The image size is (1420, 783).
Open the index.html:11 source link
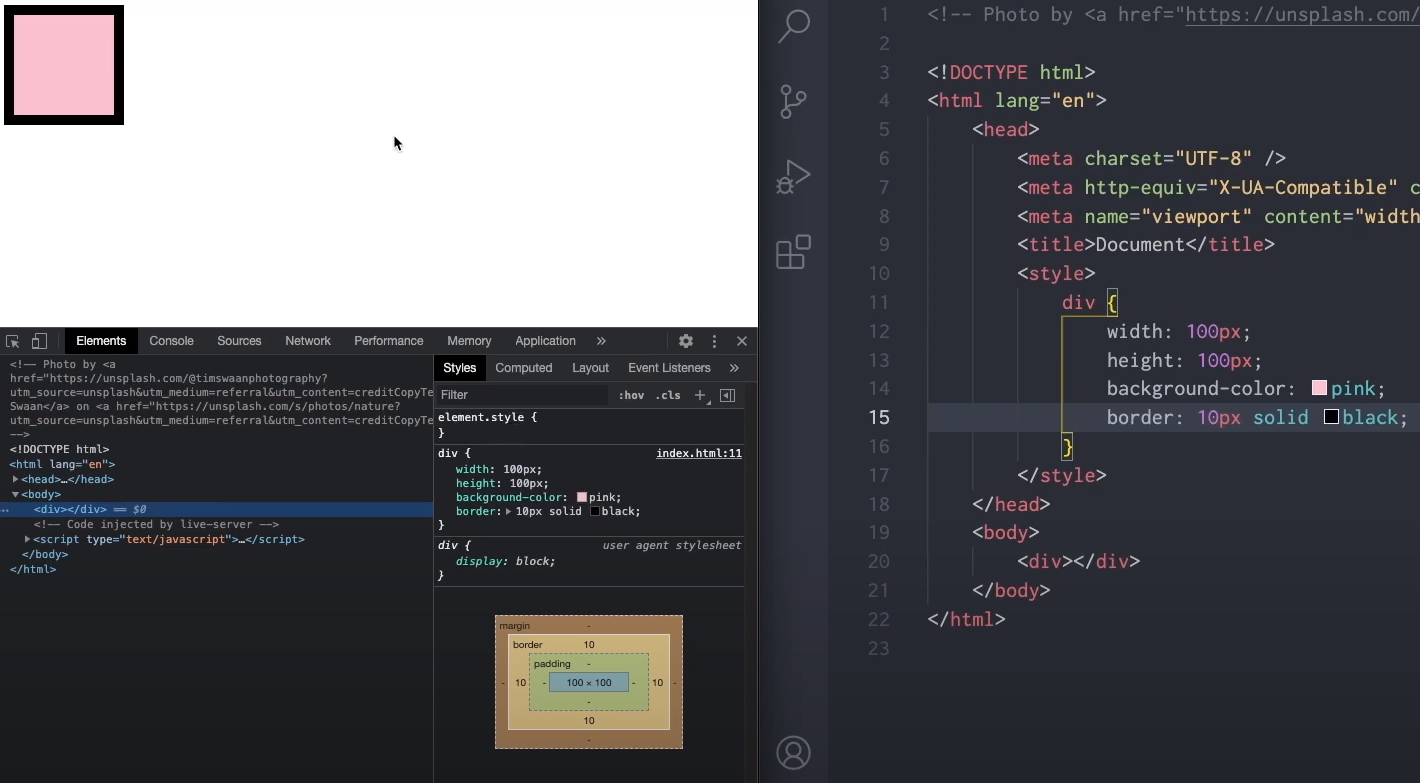click(699, 453)
